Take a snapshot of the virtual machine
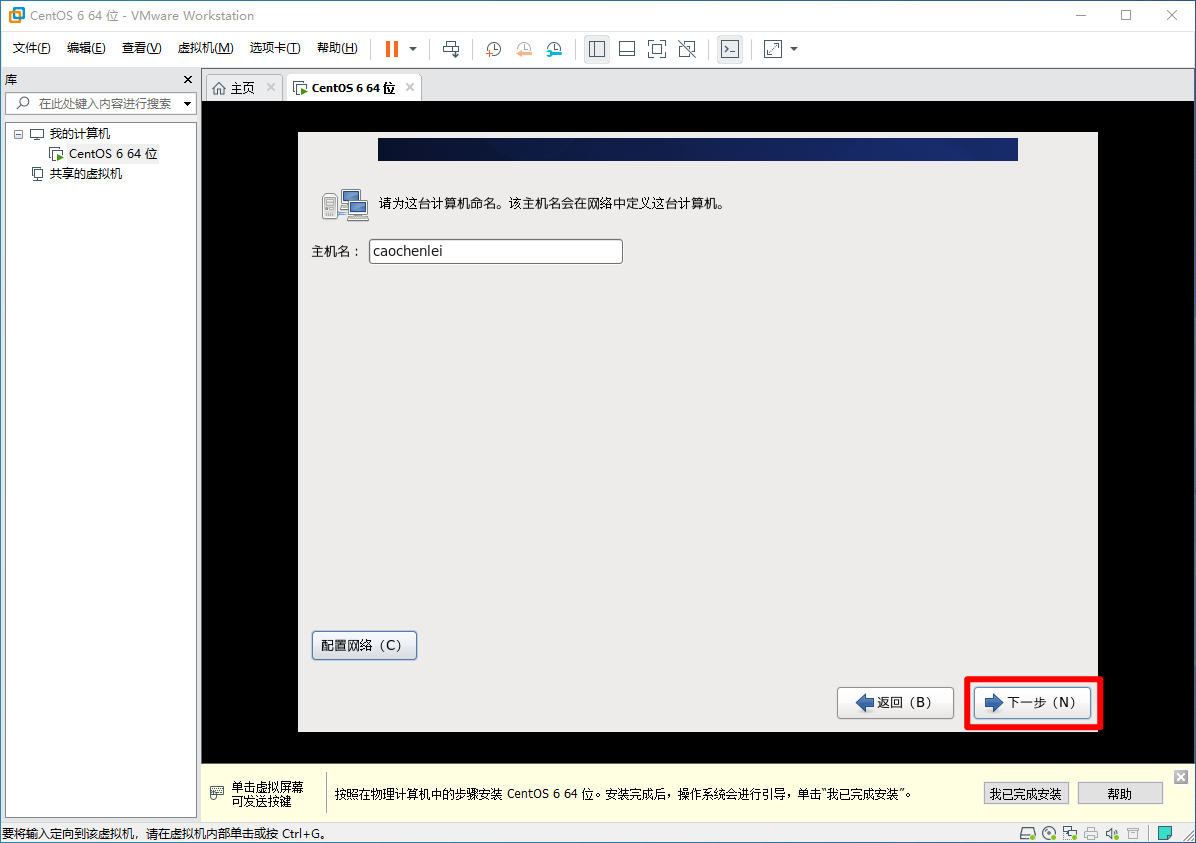The height and width of the screenshot is (843, 1196). [x=494, y=49]
